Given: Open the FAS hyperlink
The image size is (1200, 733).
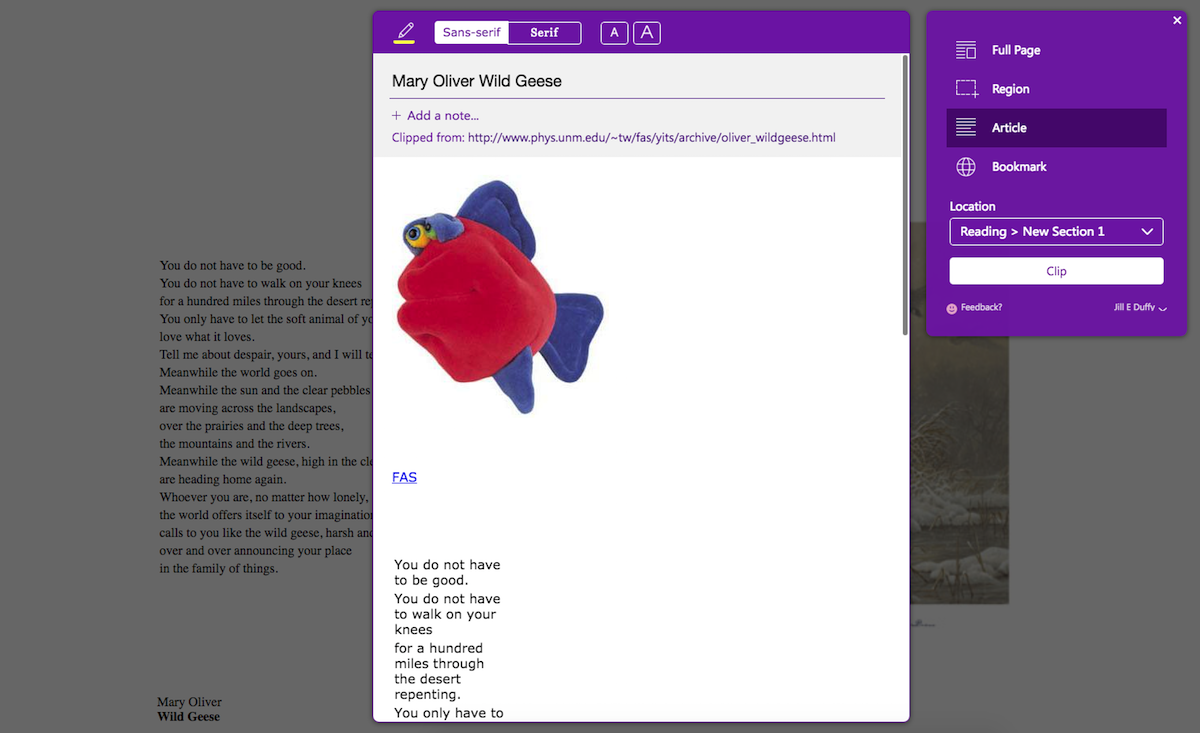Looking at the screenshot, I should point(404,477).
